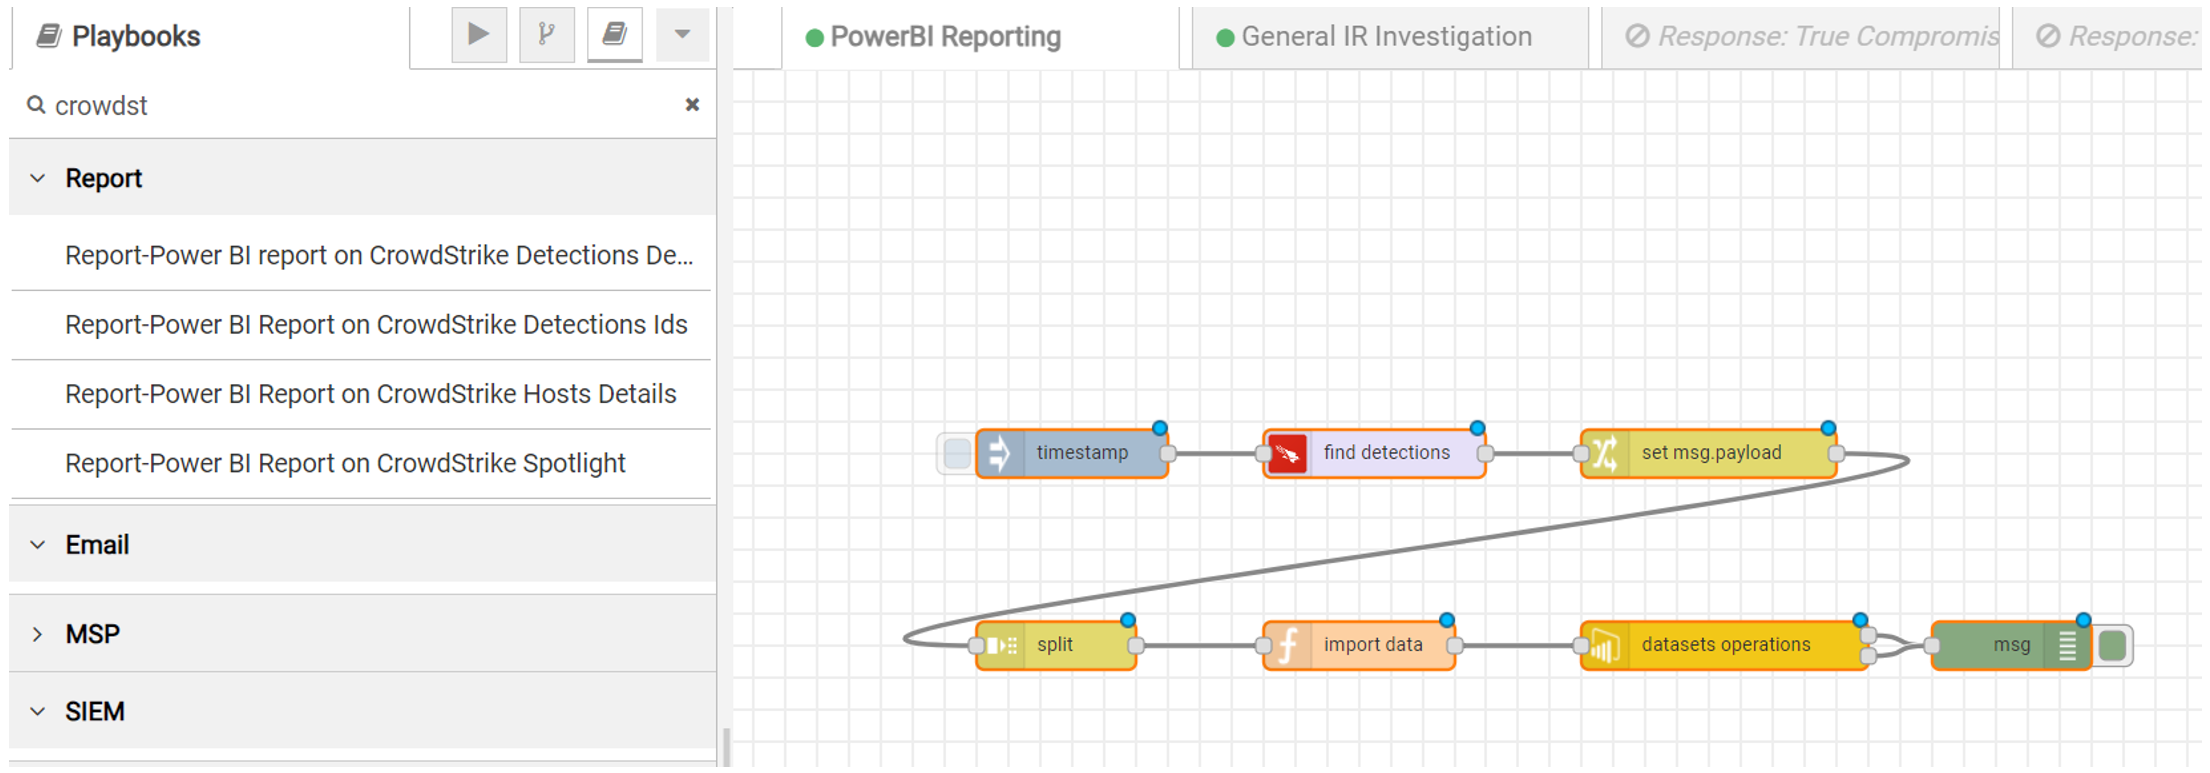This screenshot has width=2210, height=773.
Task: Toggle the msg debug node green button
Action: tap(2113, 645)
